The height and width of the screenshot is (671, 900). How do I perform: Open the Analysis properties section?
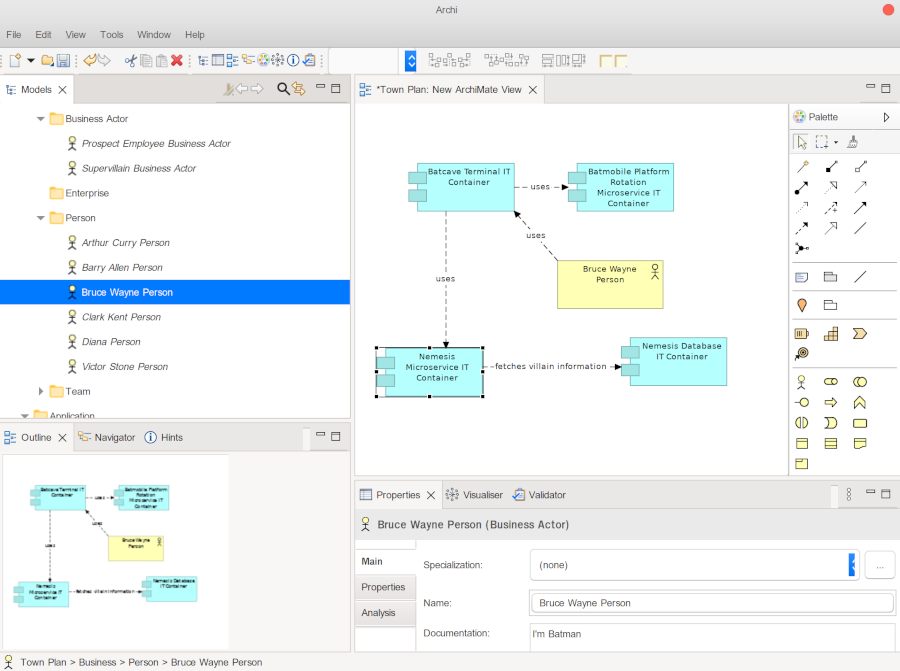point(385,613)
